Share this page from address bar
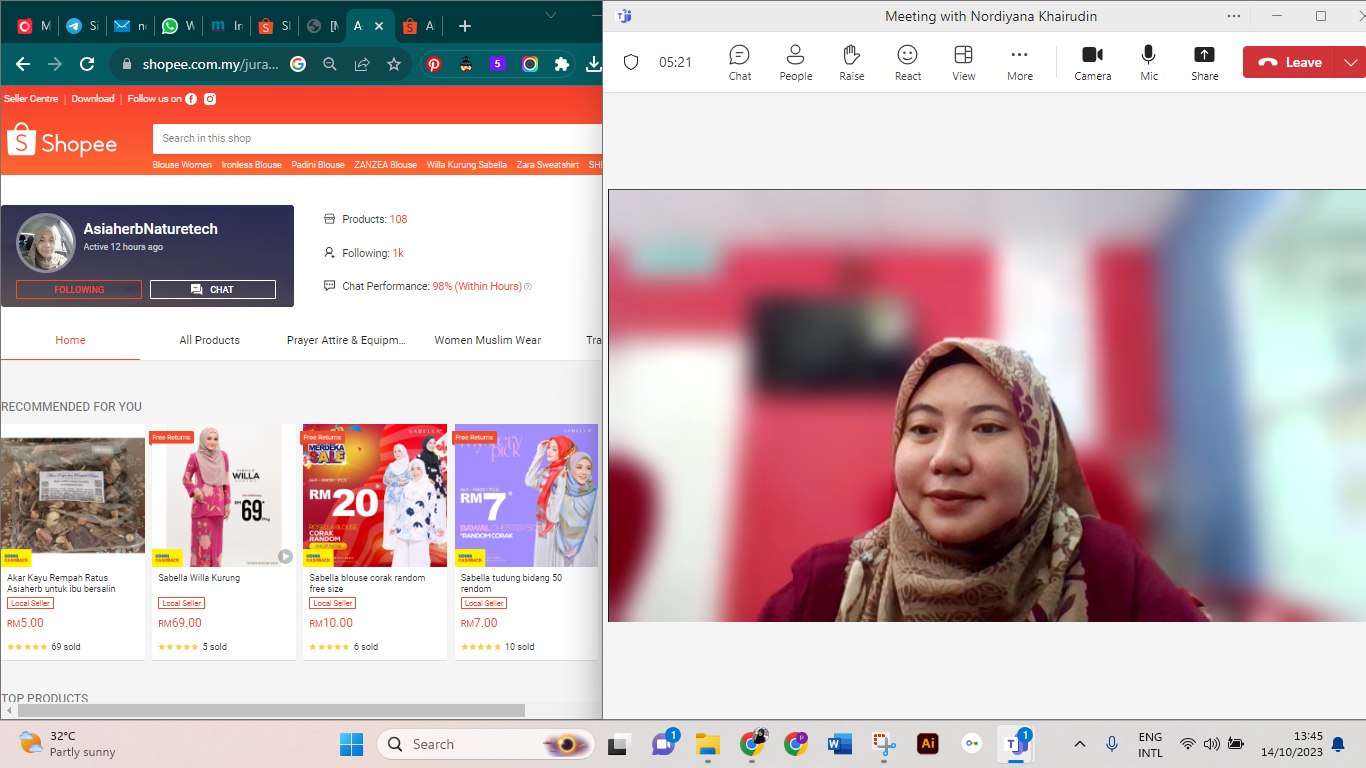The height and width of the screenshot is (768, 1366). click(361, 64)
